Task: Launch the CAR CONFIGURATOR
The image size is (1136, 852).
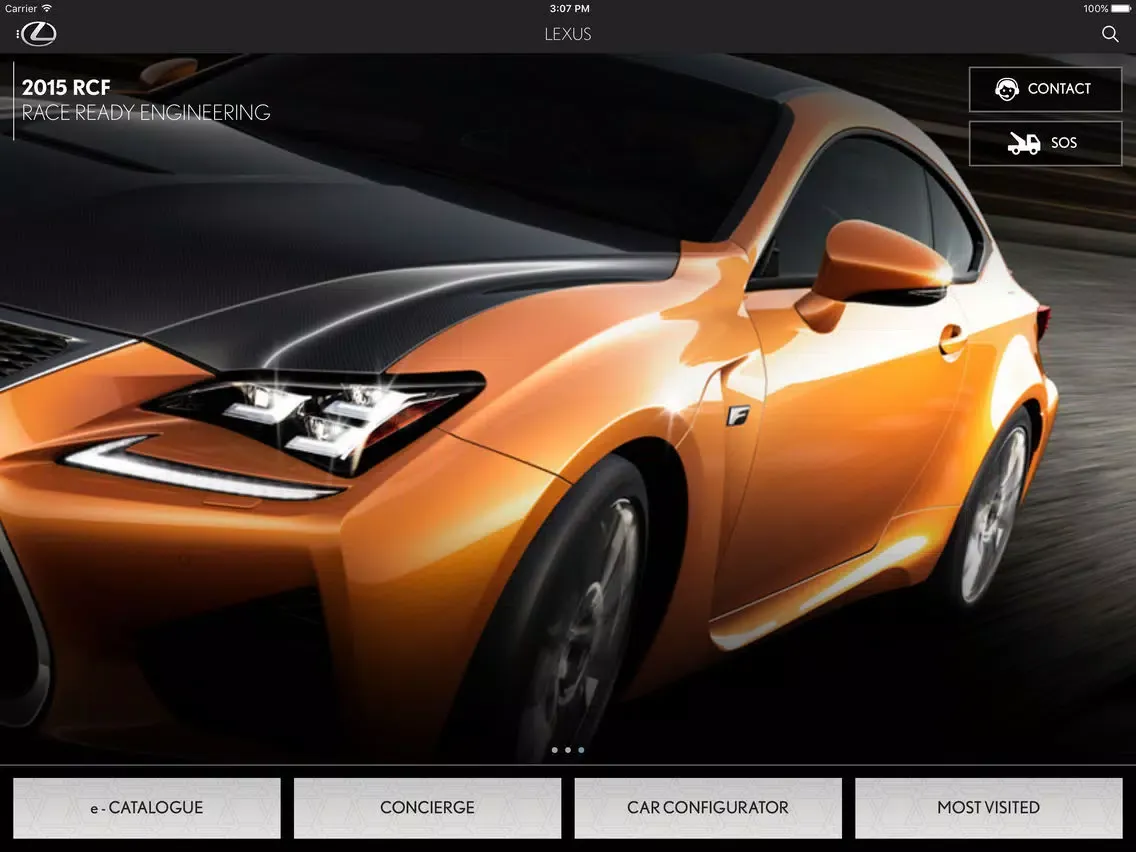Action: pyautogui.click(x=708, y=808)
